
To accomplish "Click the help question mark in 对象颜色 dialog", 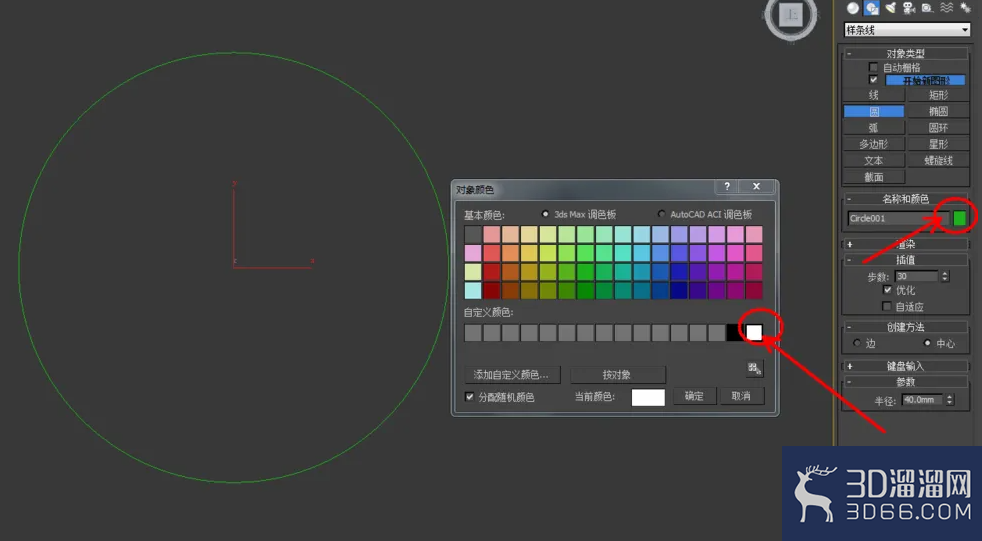I will pos(726,187).
